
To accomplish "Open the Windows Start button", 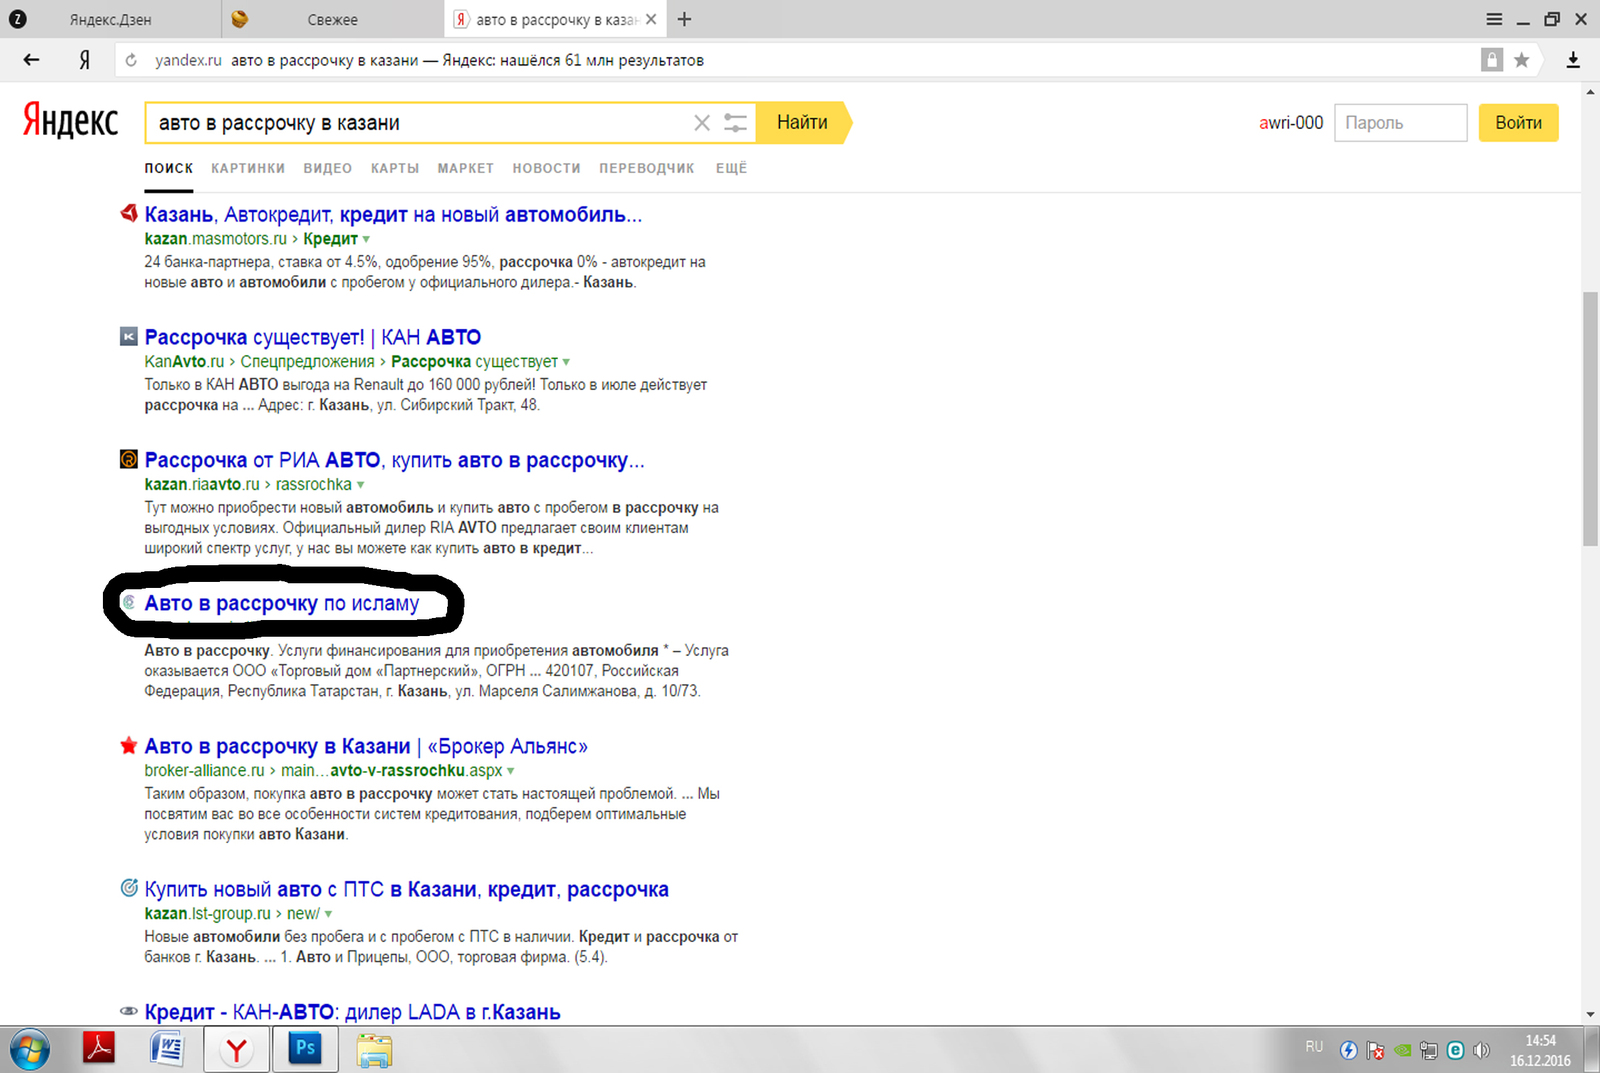I will click(x=29, y=1050).
